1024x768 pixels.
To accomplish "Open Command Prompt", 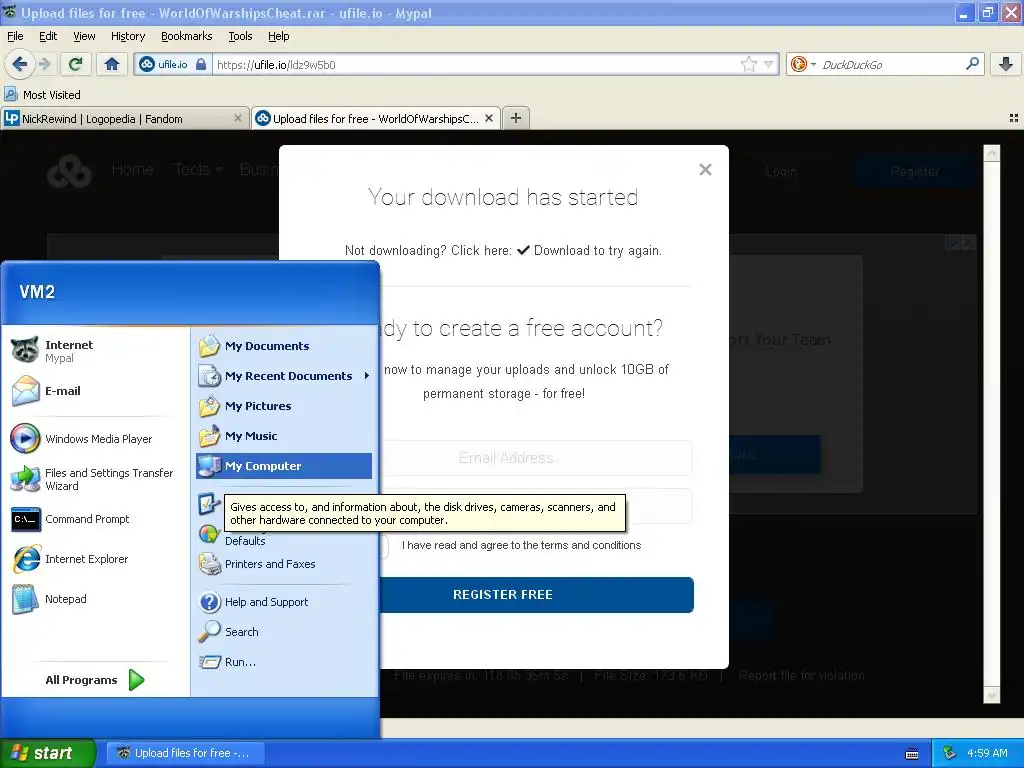I will click(97, 519).
